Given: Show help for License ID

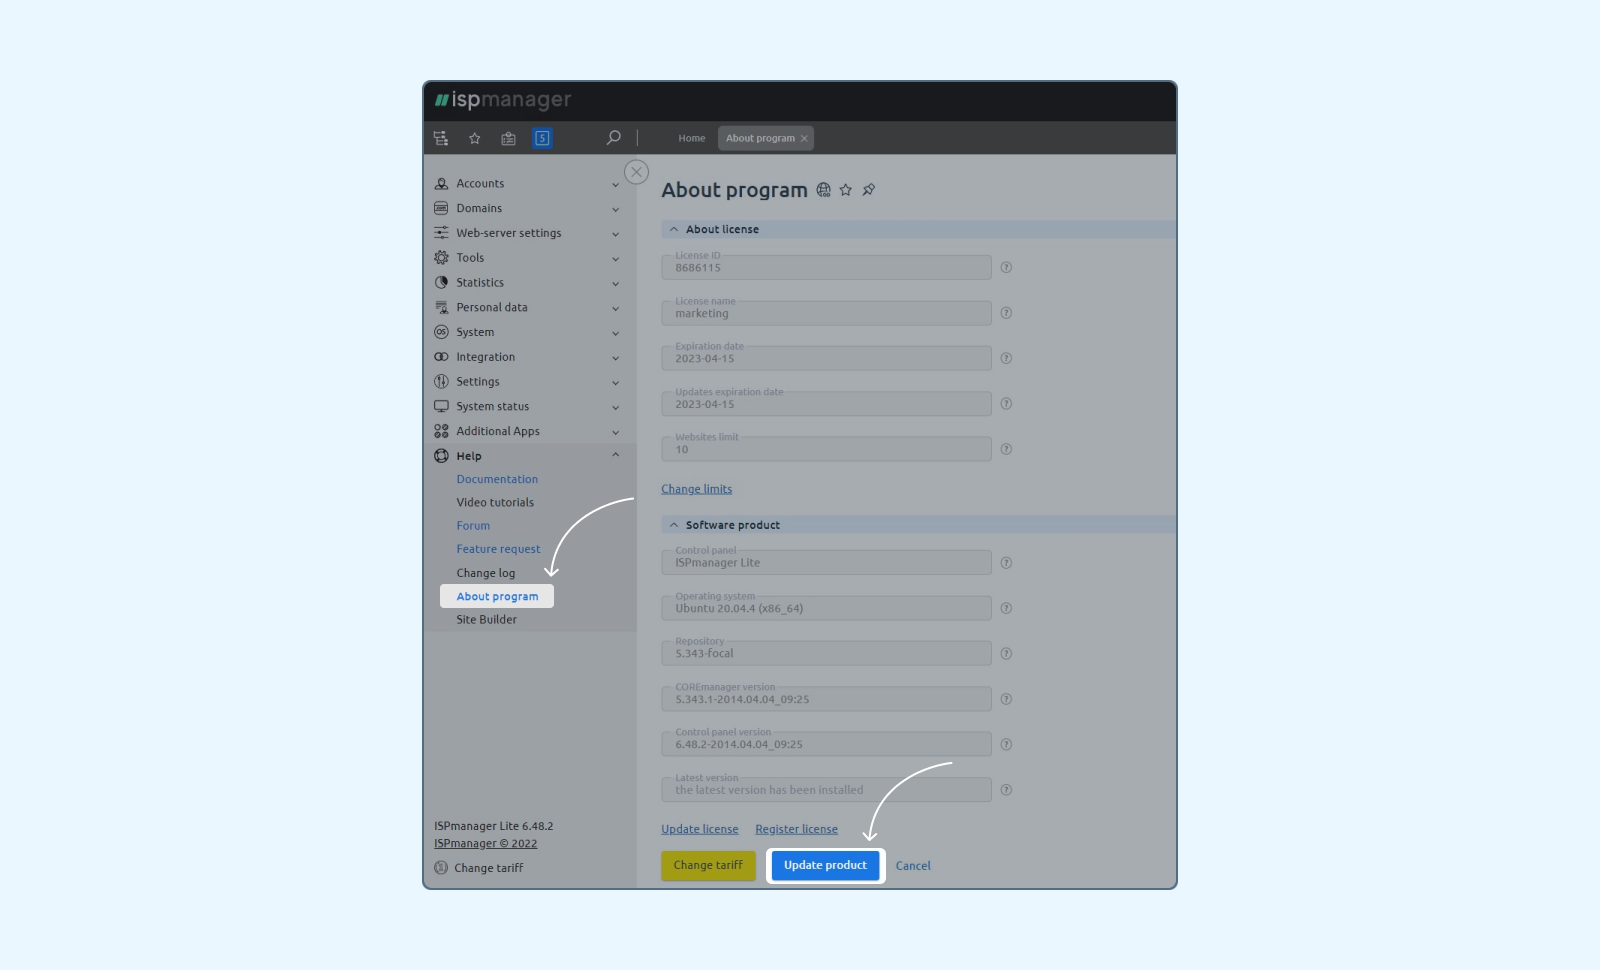Looking at the screenshot, I should [x=1006, y=268].
